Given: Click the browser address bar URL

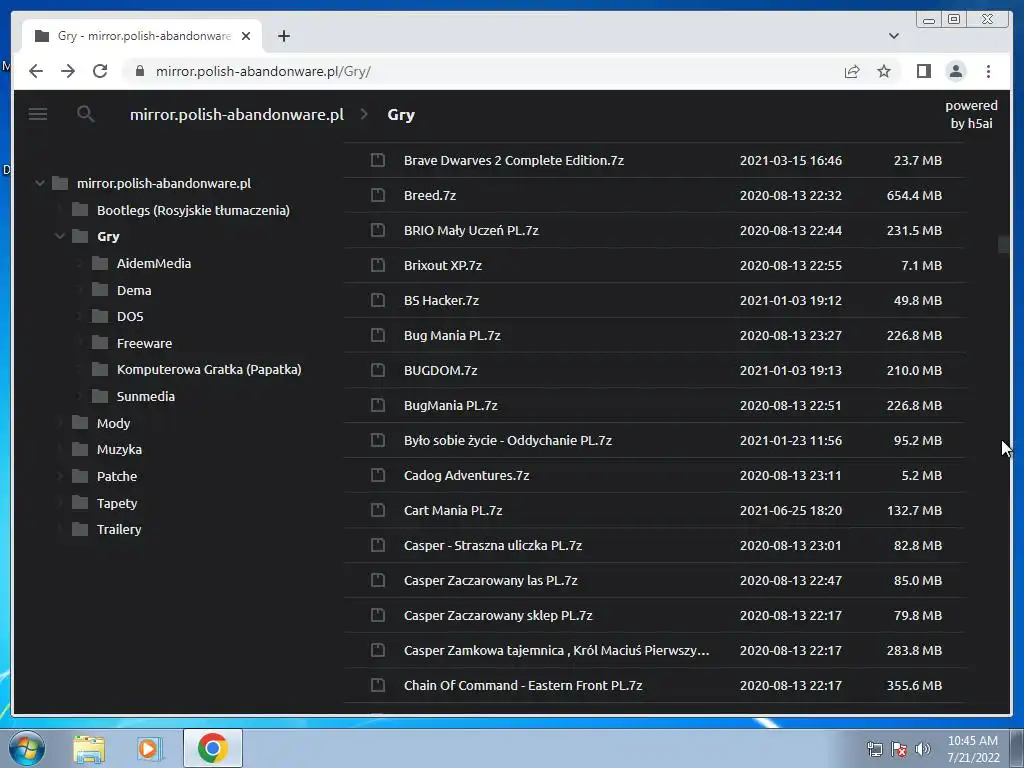Looking at the screenshot, I should coord(263,71).
